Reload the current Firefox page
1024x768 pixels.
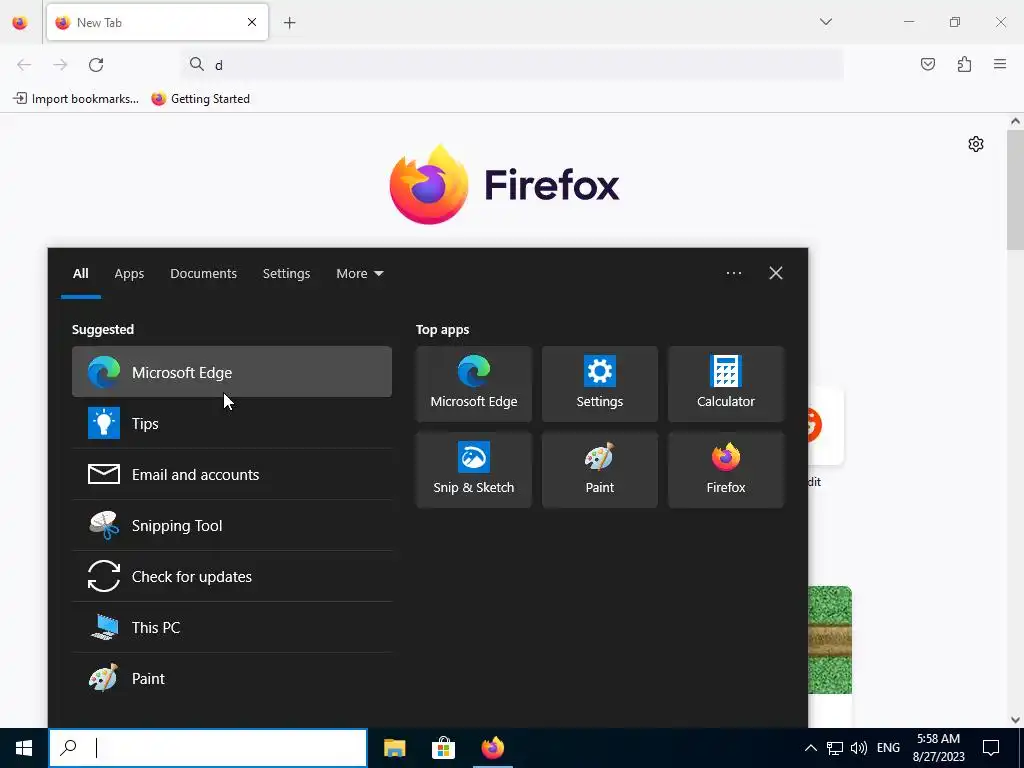tap(96, 64)
